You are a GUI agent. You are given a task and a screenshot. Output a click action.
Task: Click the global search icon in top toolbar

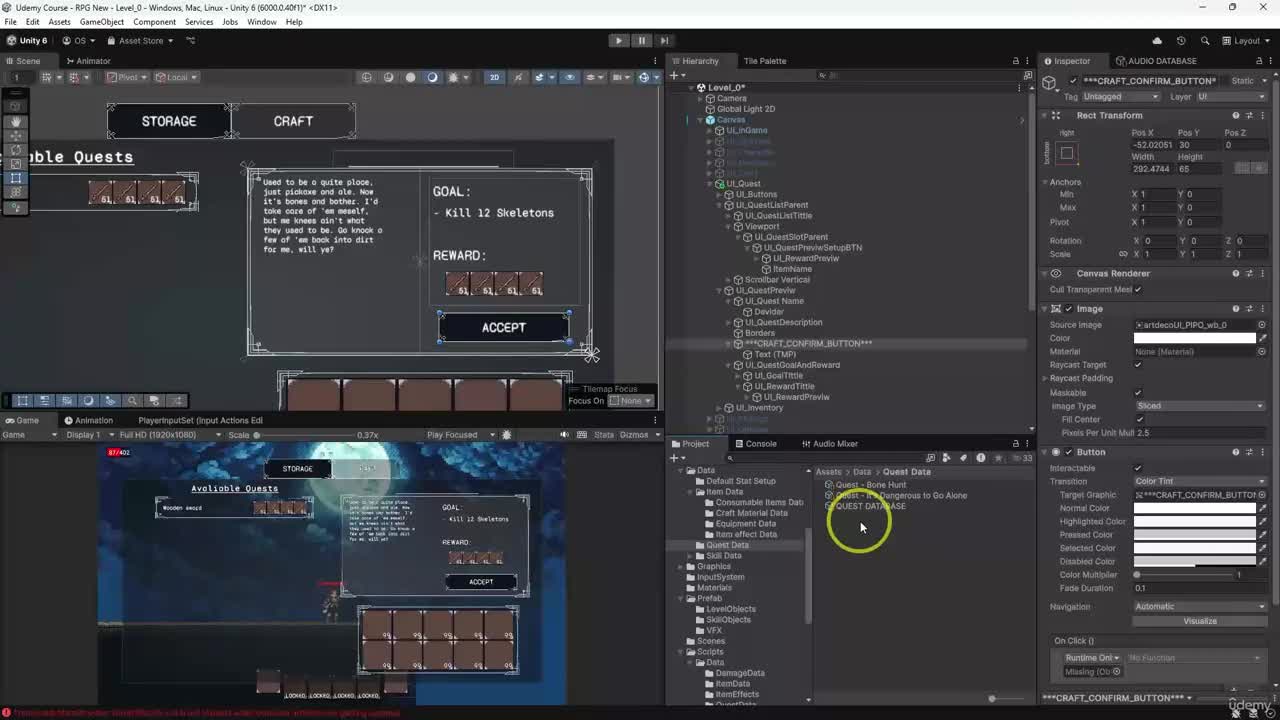pos(1203,41)
